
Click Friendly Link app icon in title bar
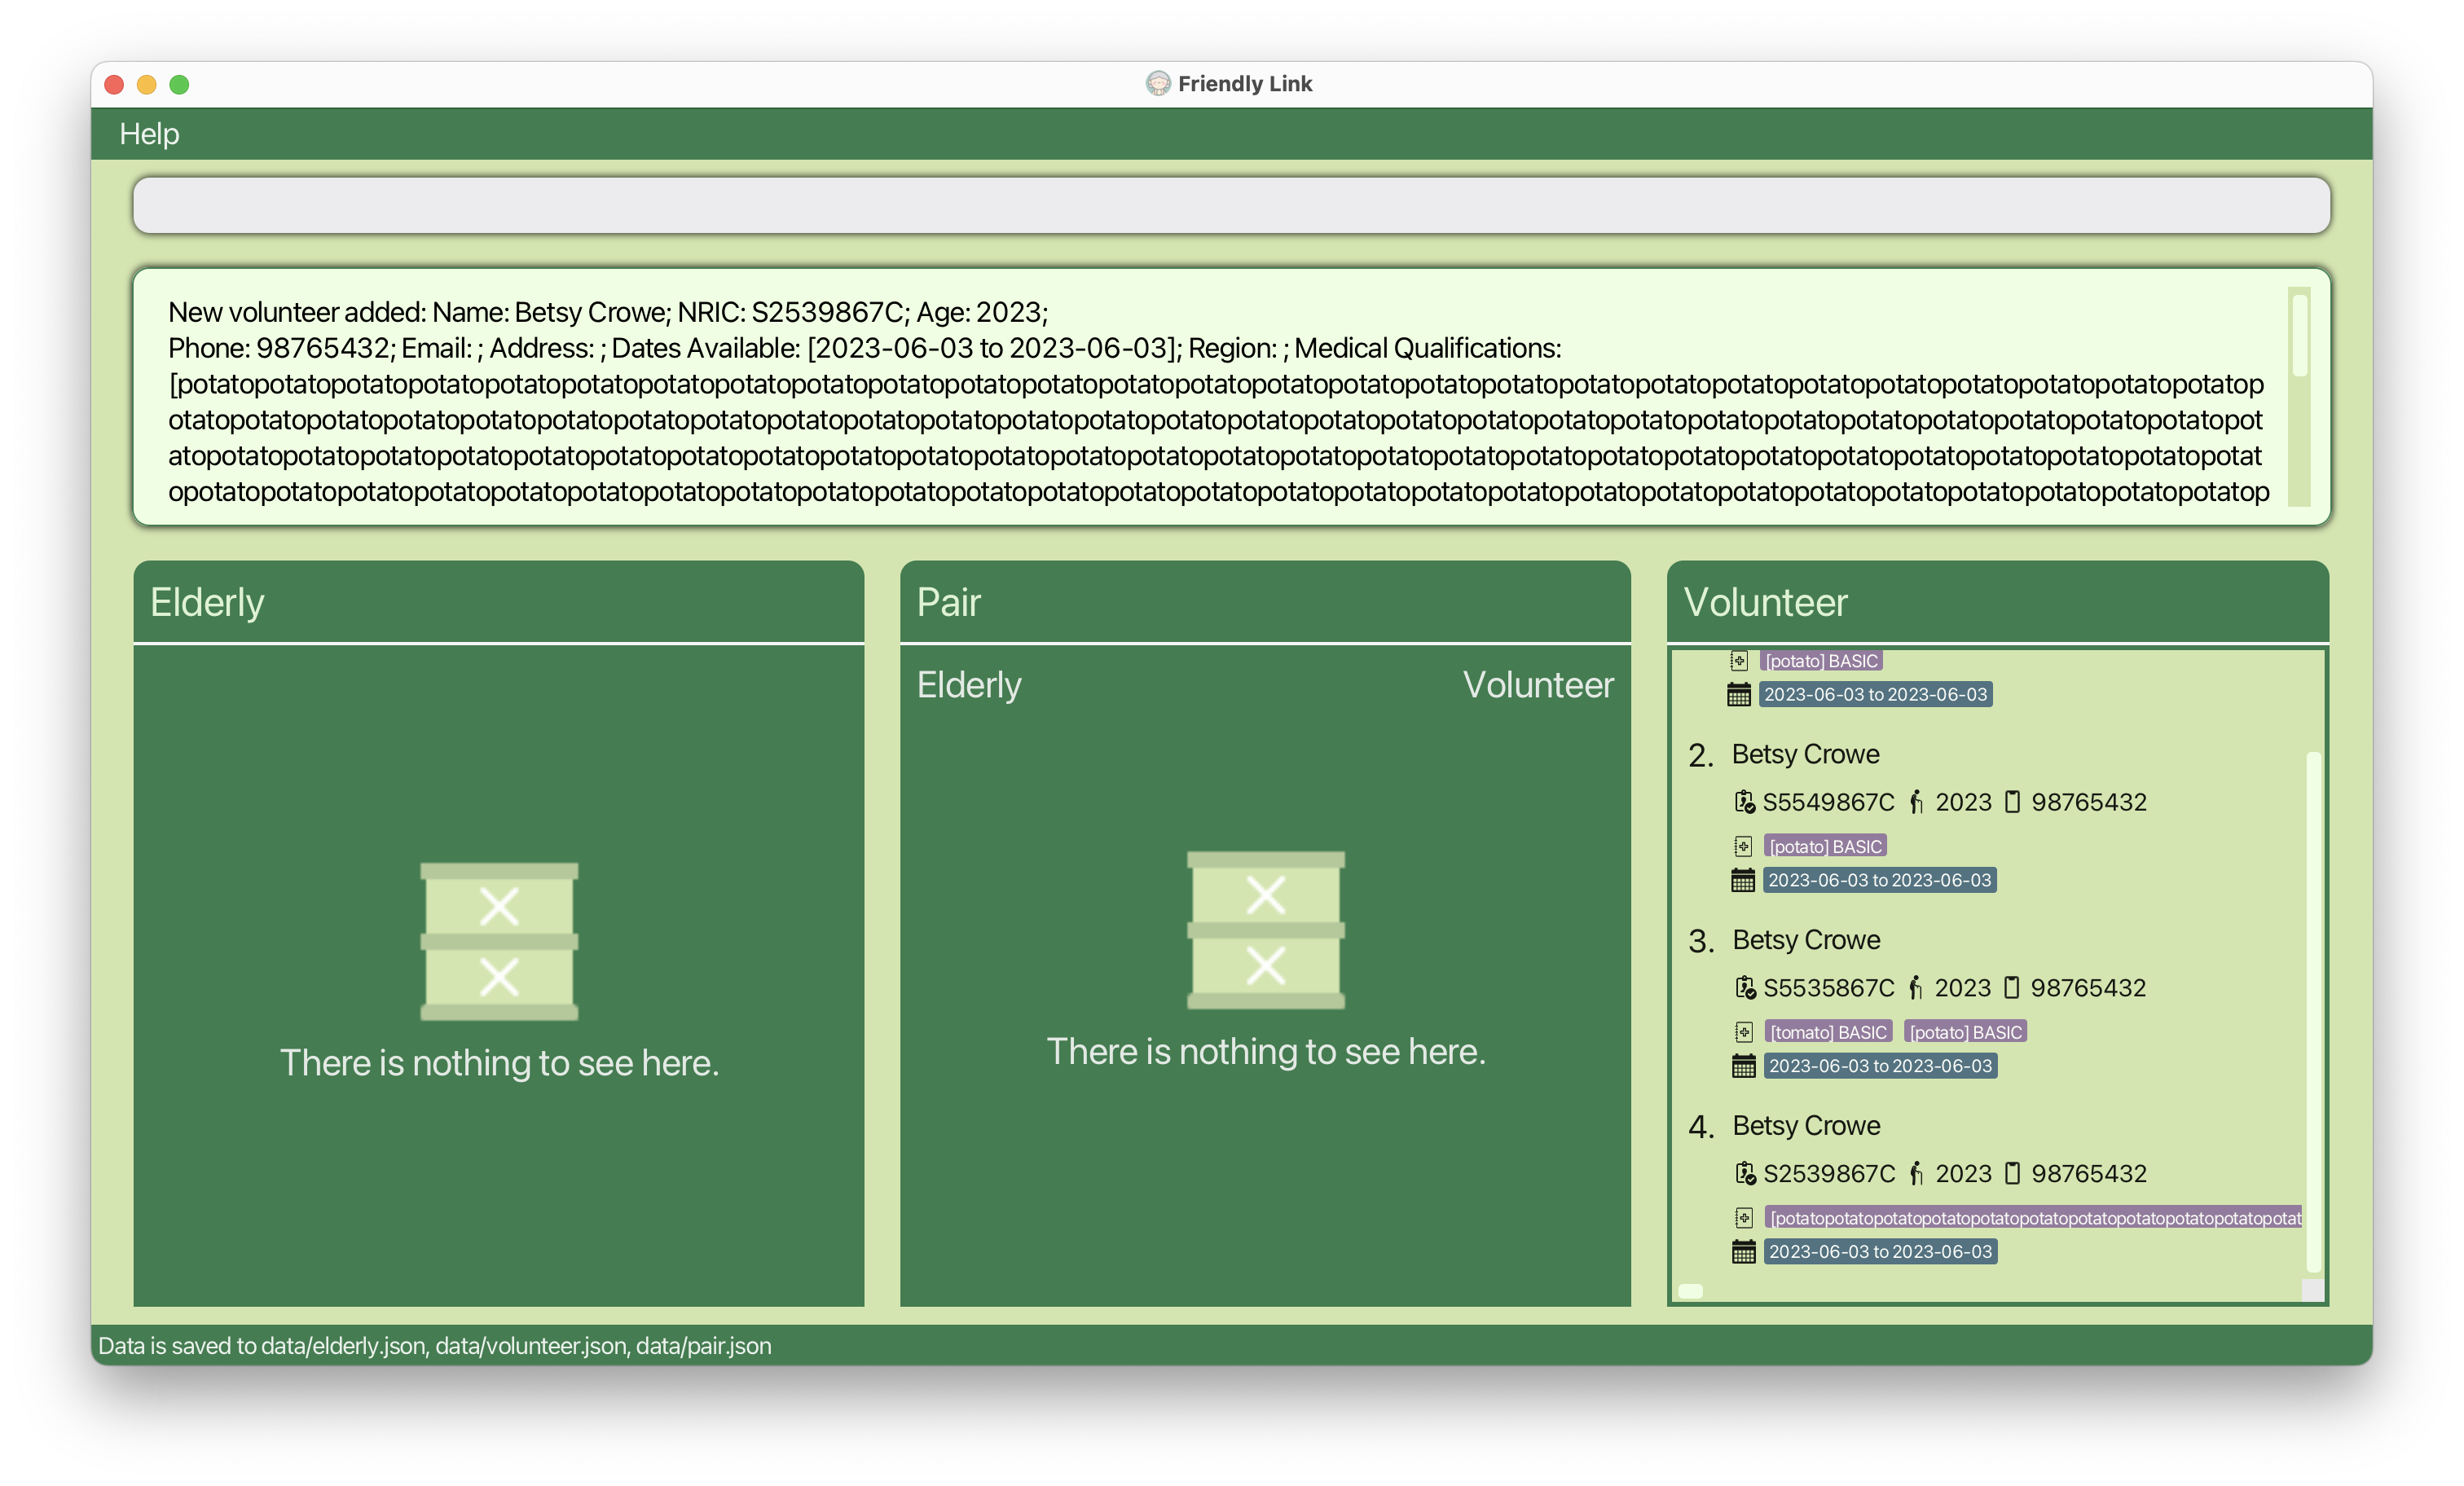(1157, 84)
